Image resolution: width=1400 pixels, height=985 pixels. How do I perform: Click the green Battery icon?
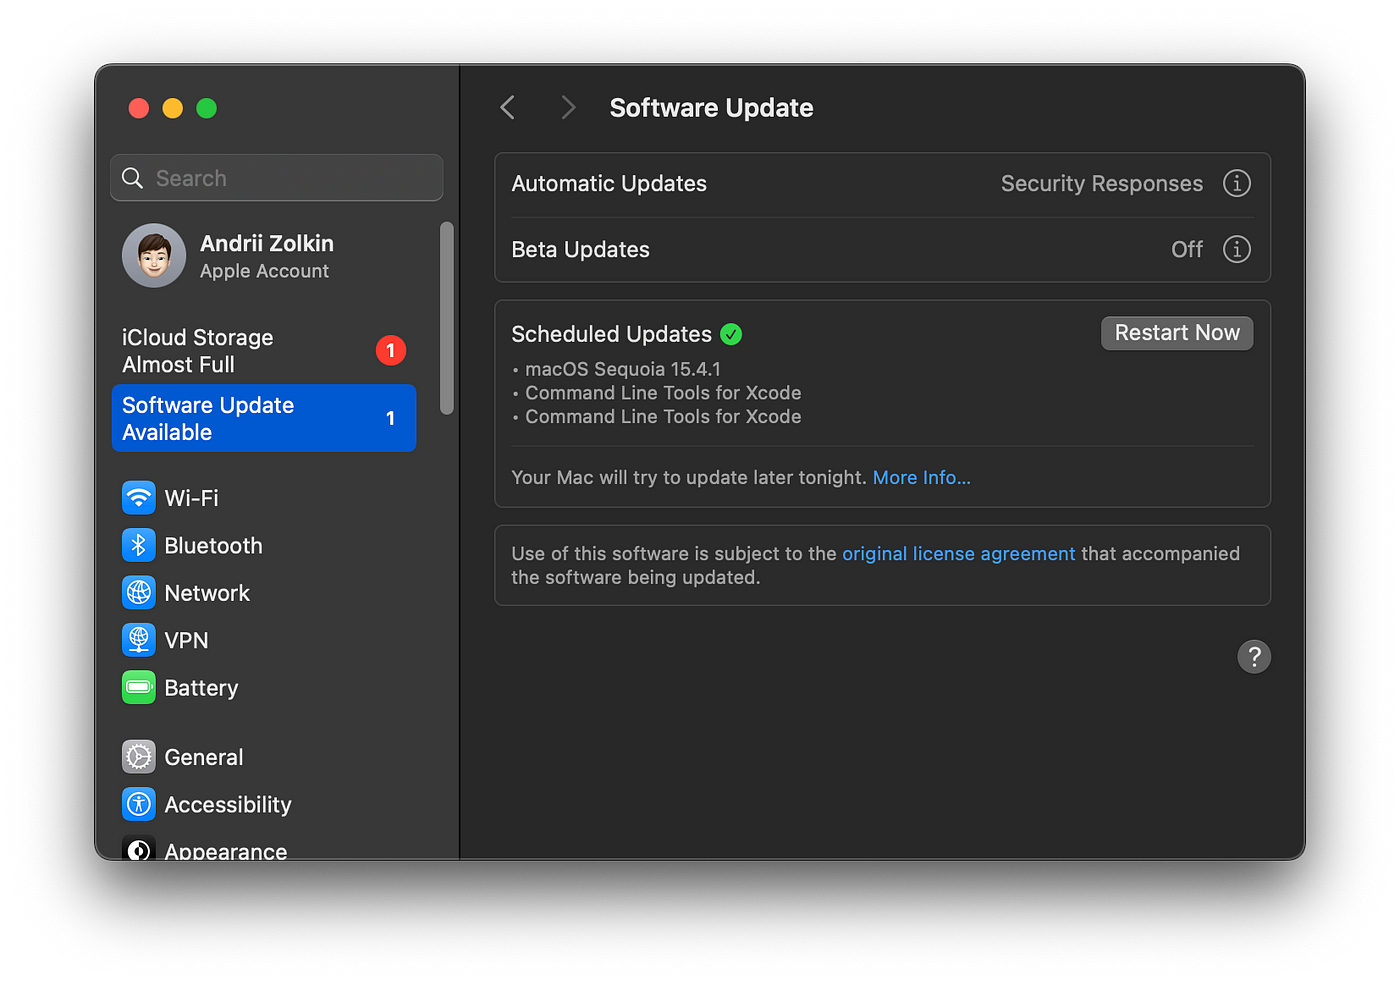(x=139, y=688)
